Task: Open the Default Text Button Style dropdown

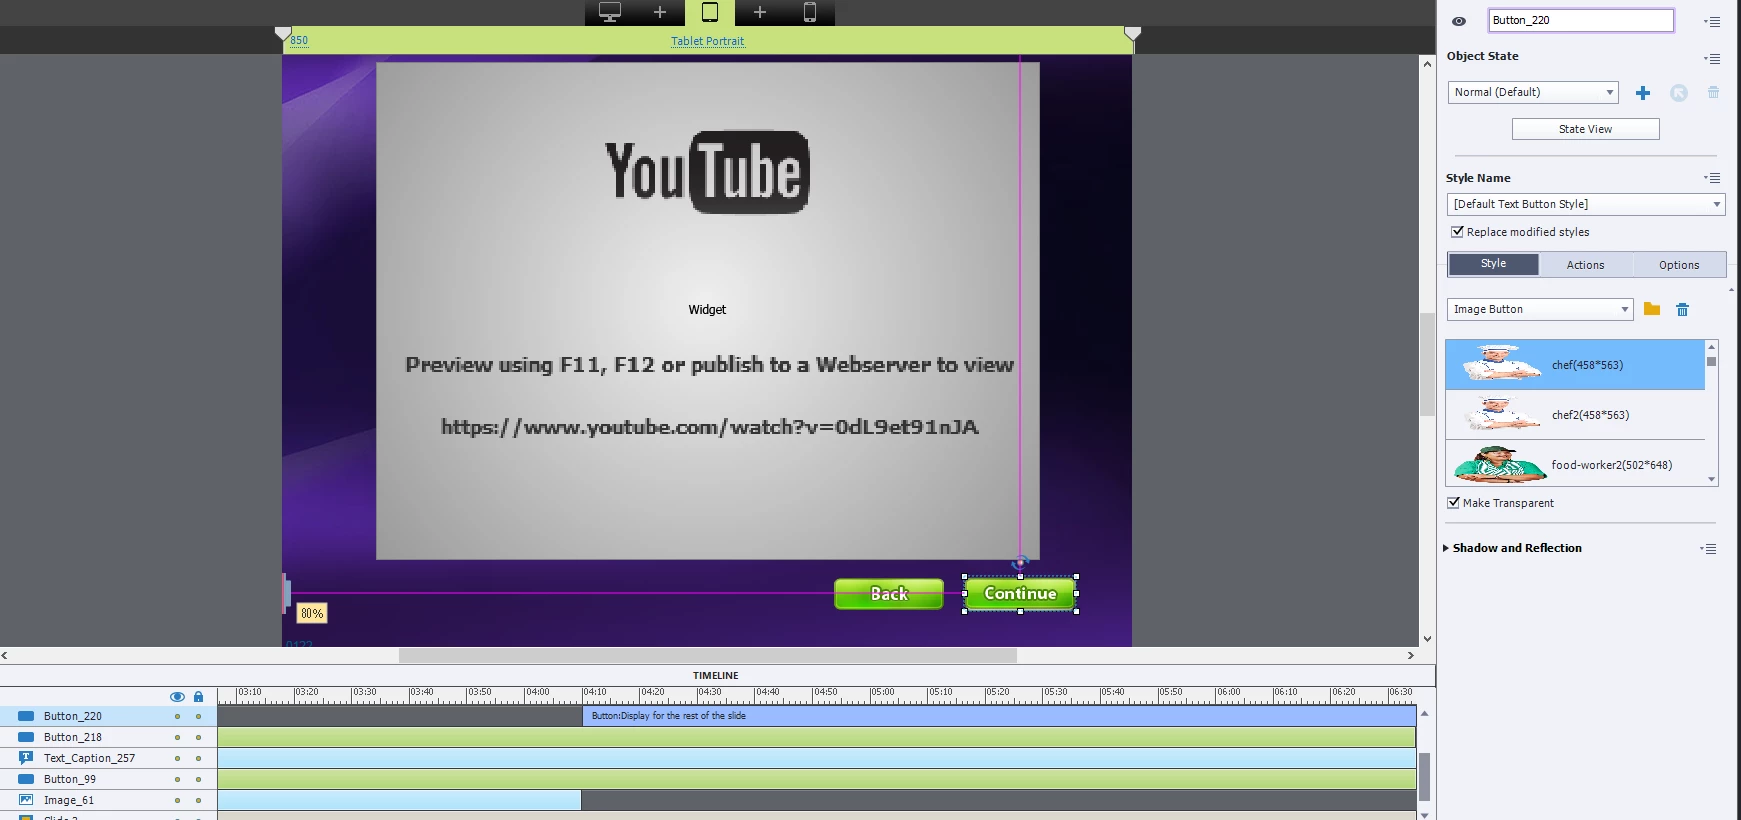Action: [1585, 204]
